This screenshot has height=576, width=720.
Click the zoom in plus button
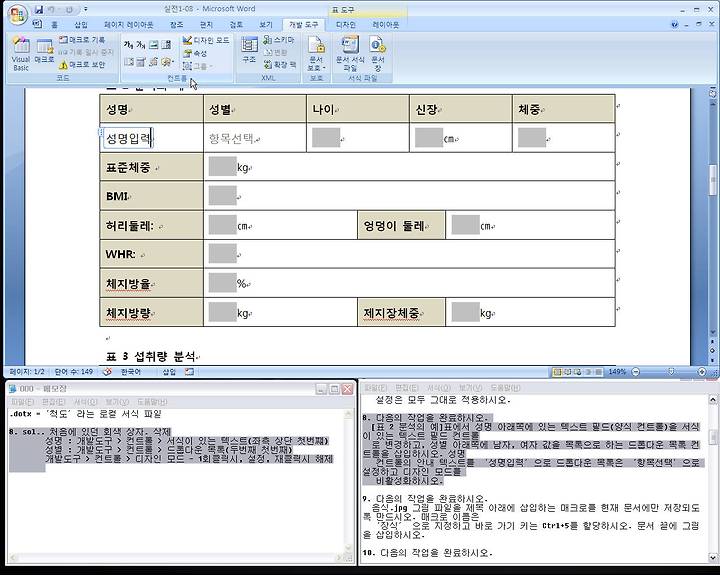point(702,372)
